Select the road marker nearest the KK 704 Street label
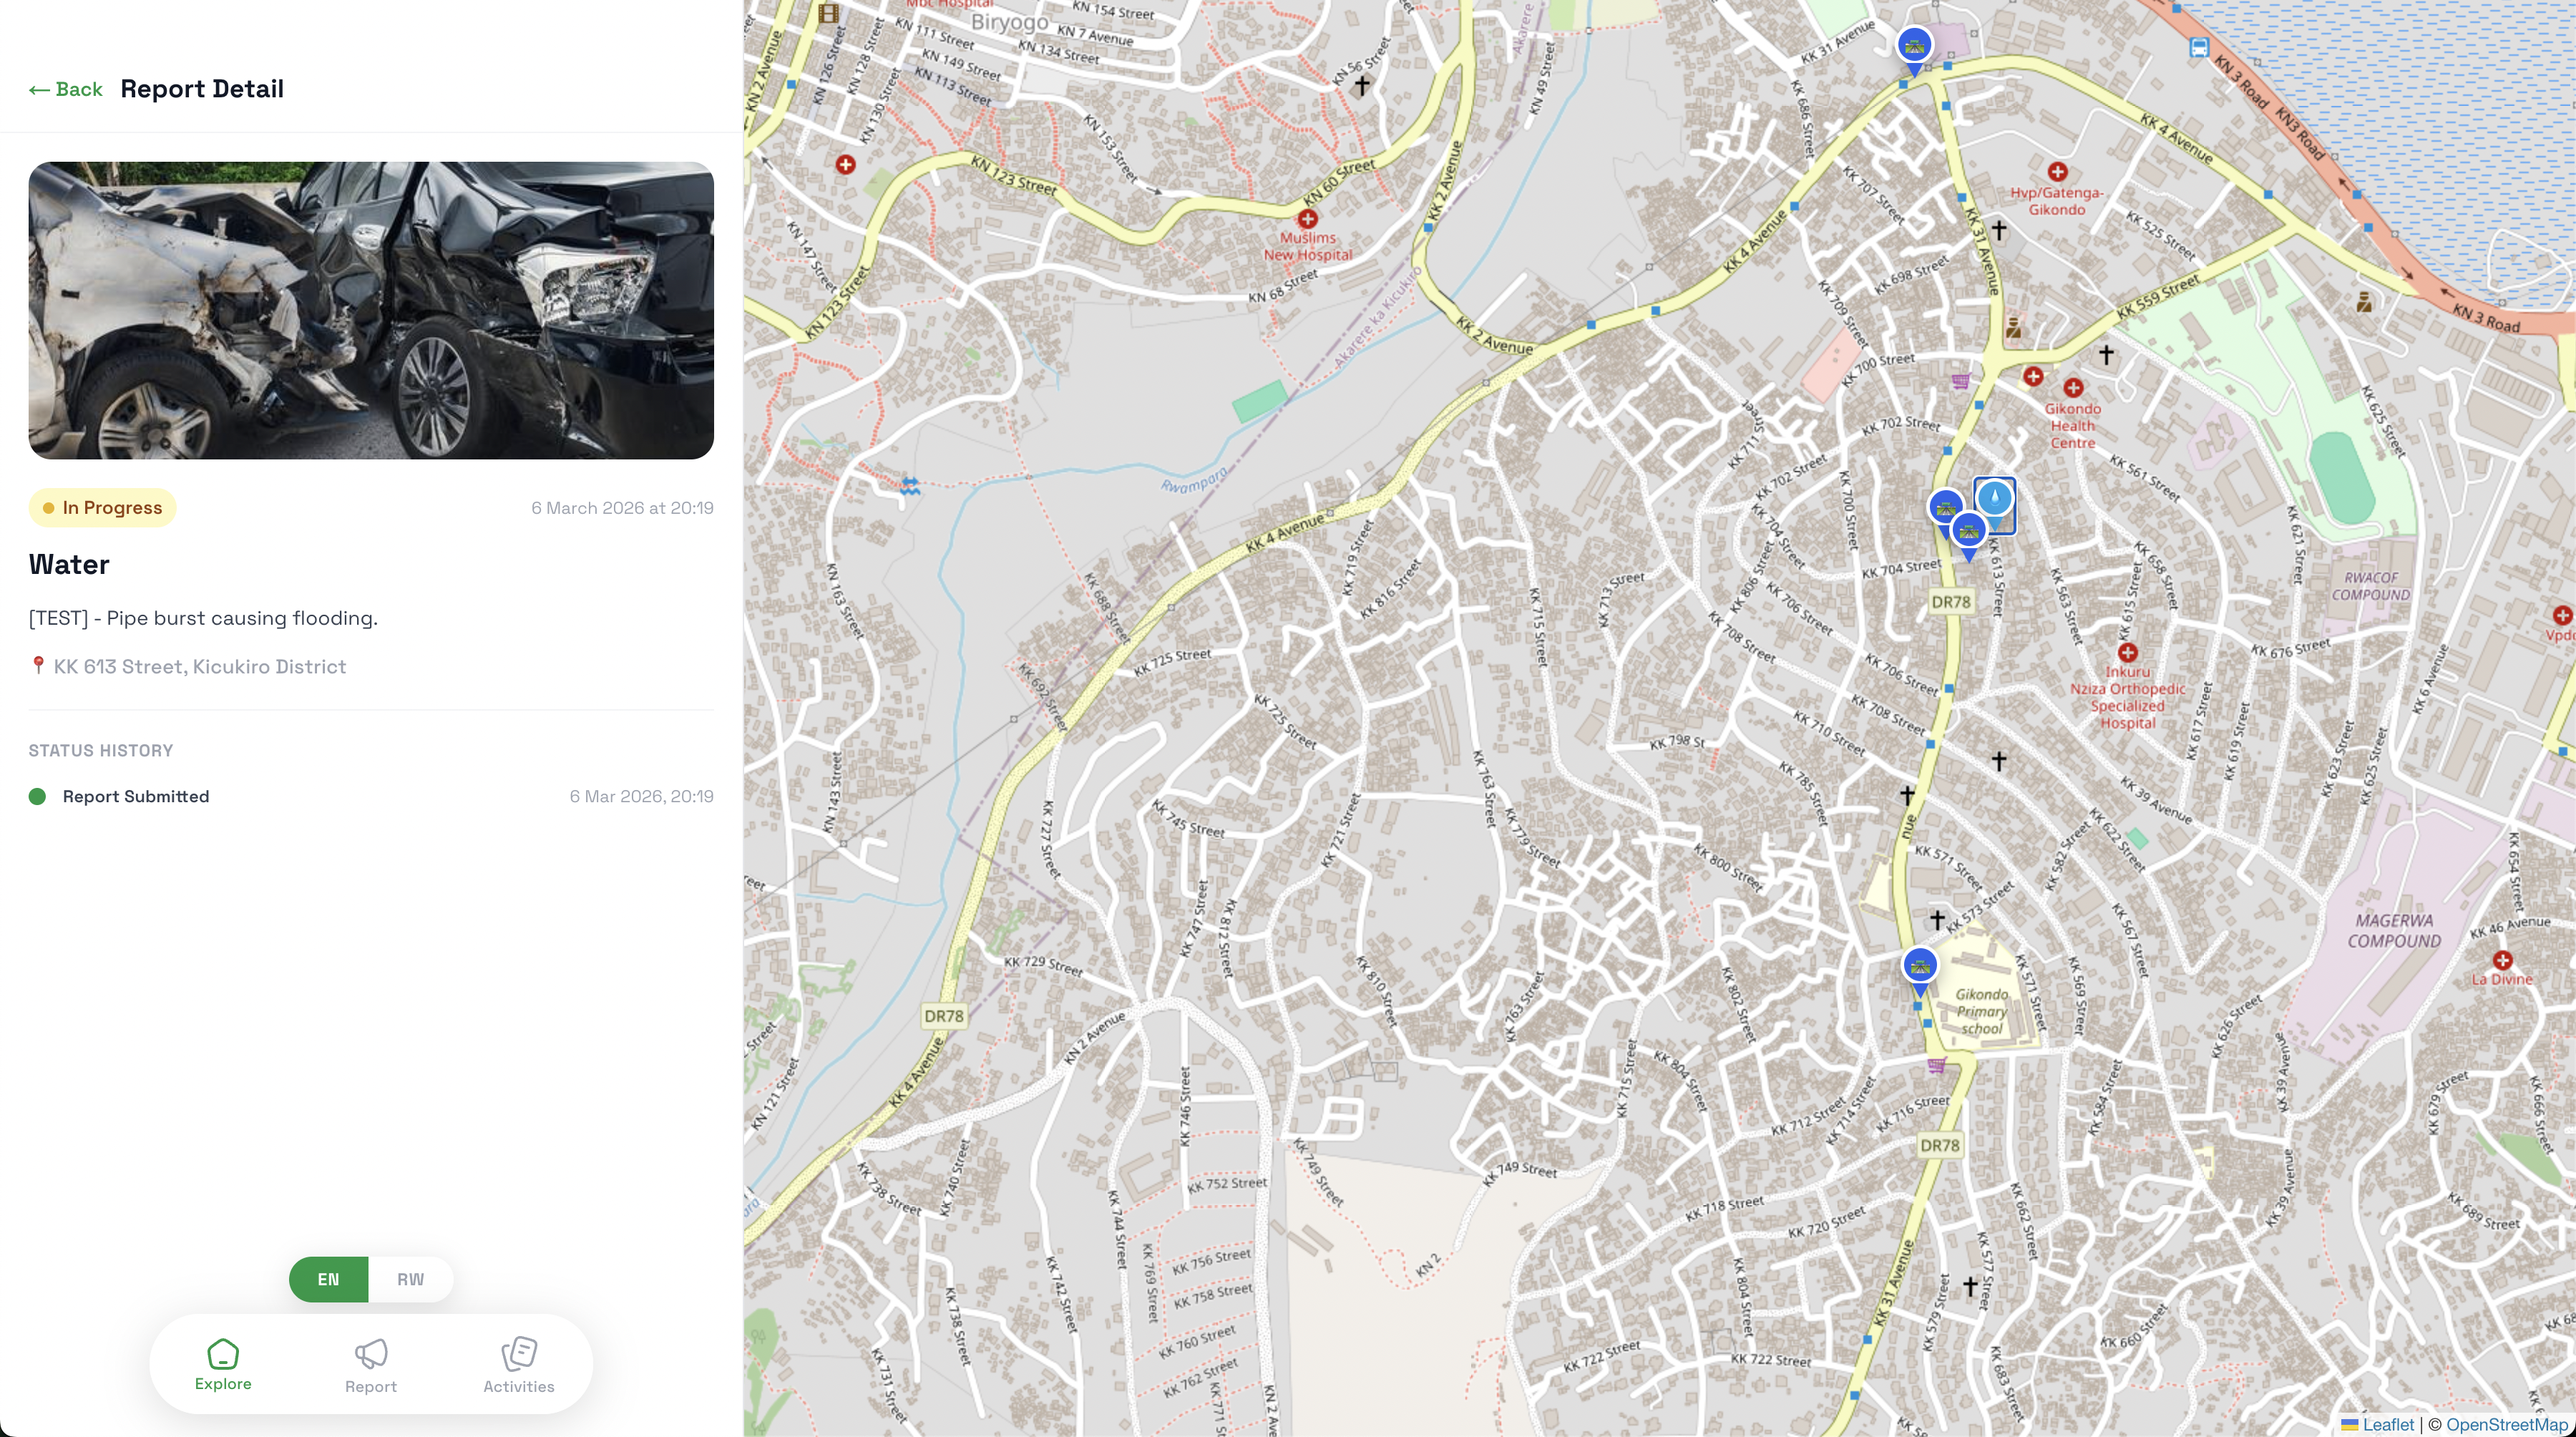2576x1437 pixels. pos(1968,536)
